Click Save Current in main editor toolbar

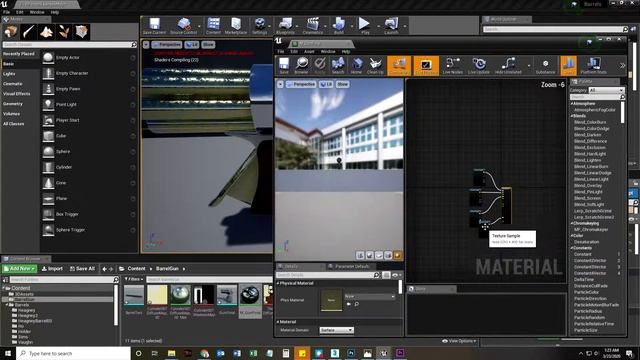pyautogui.click(x=154, y=26)
